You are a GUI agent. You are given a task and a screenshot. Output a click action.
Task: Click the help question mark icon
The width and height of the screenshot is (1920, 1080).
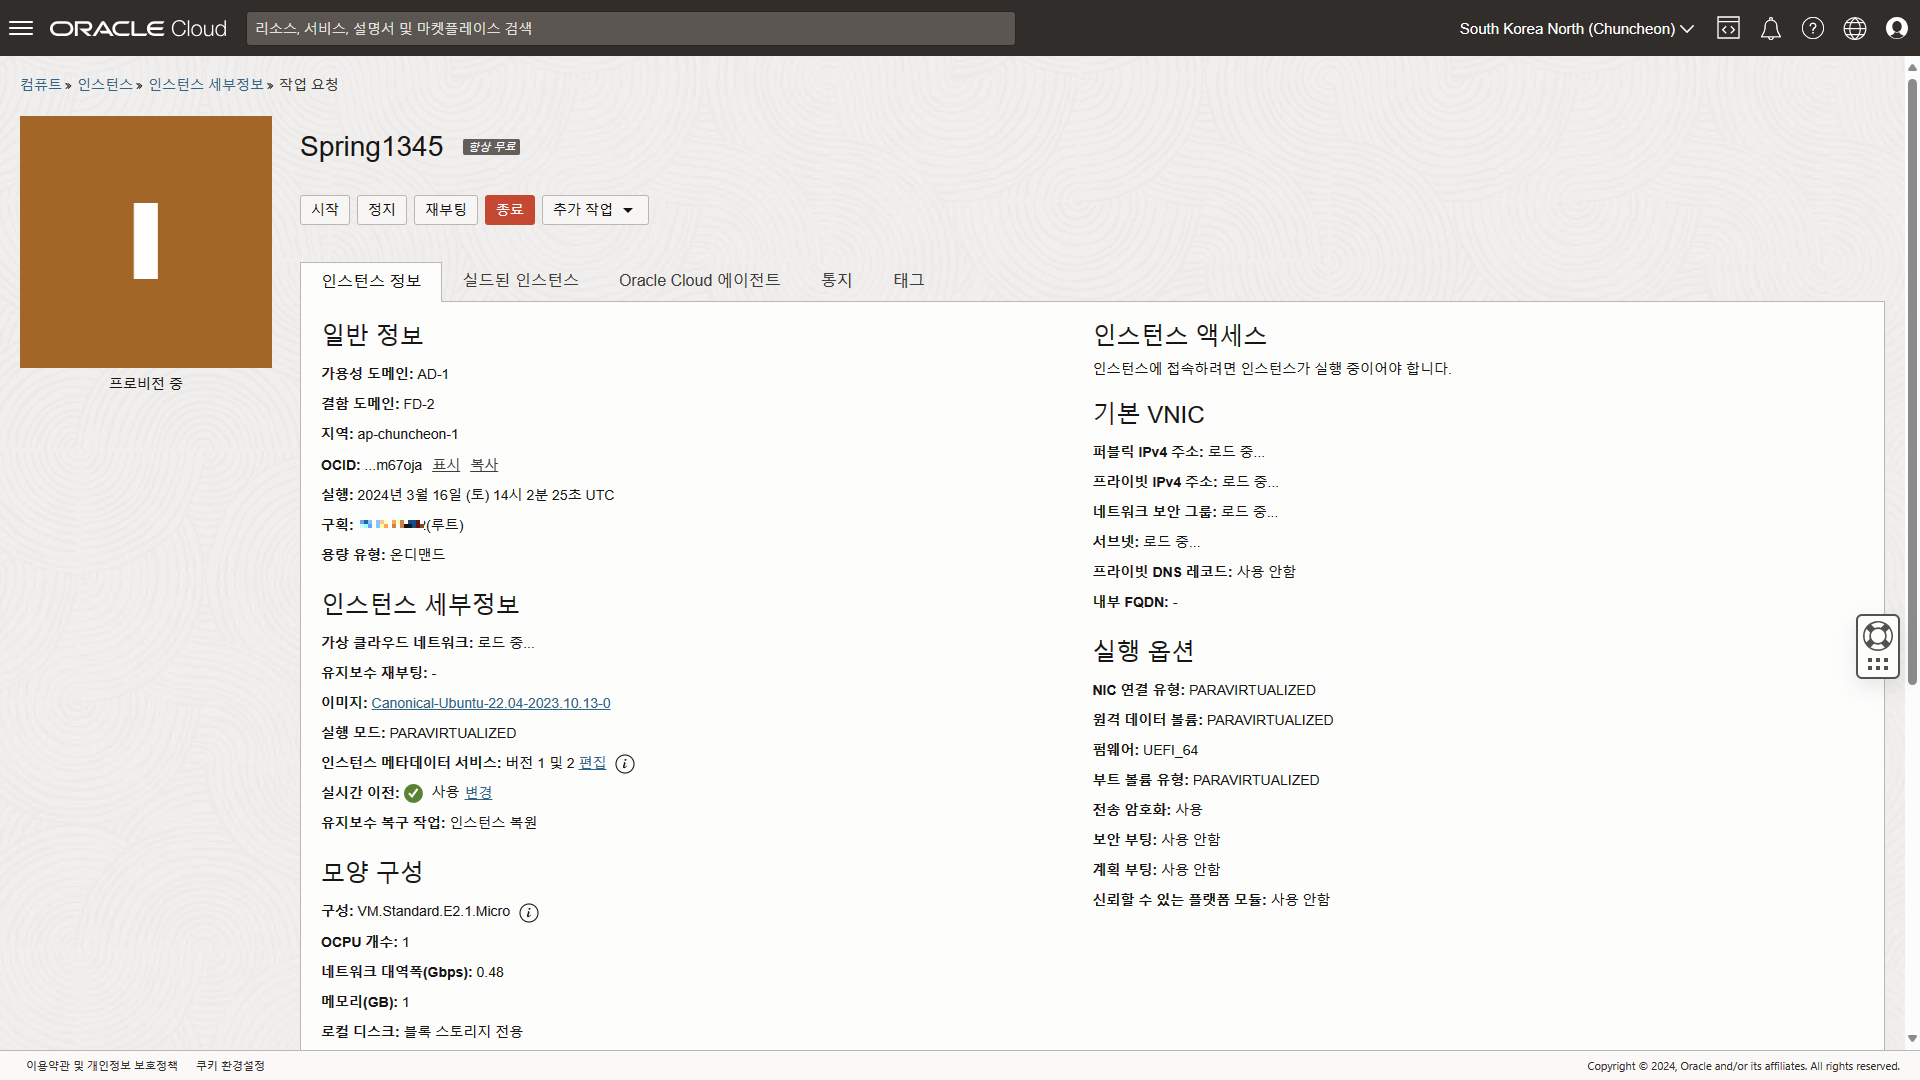point(1812,28)
